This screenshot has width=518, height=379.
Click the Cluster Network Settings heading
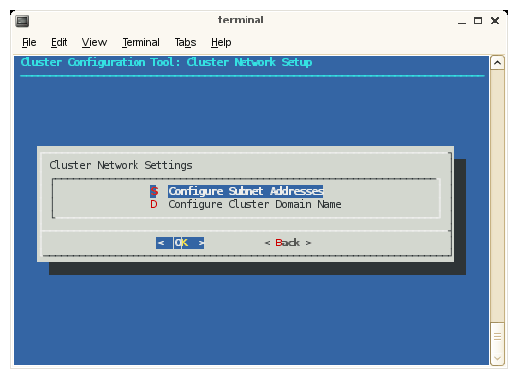click(121, 165)
